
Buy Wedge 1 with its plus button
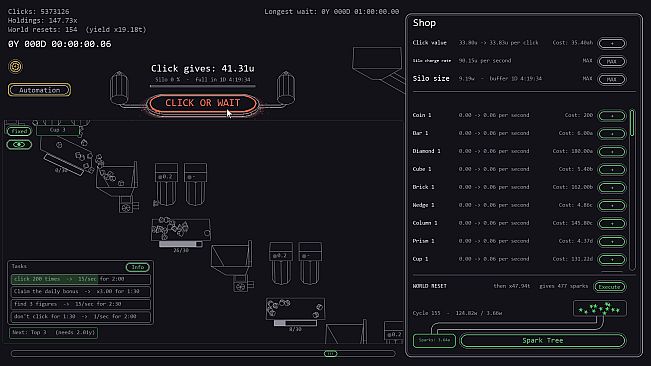click(x=612, y=205)
